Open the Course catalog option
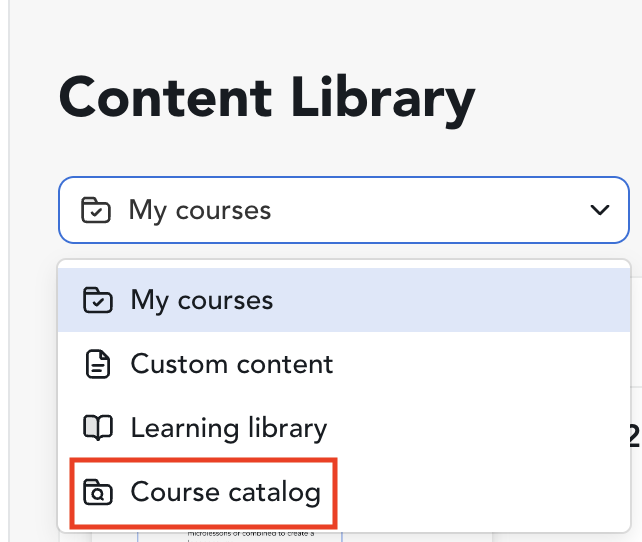Screen dimensions: 642x542 (344, 492)
